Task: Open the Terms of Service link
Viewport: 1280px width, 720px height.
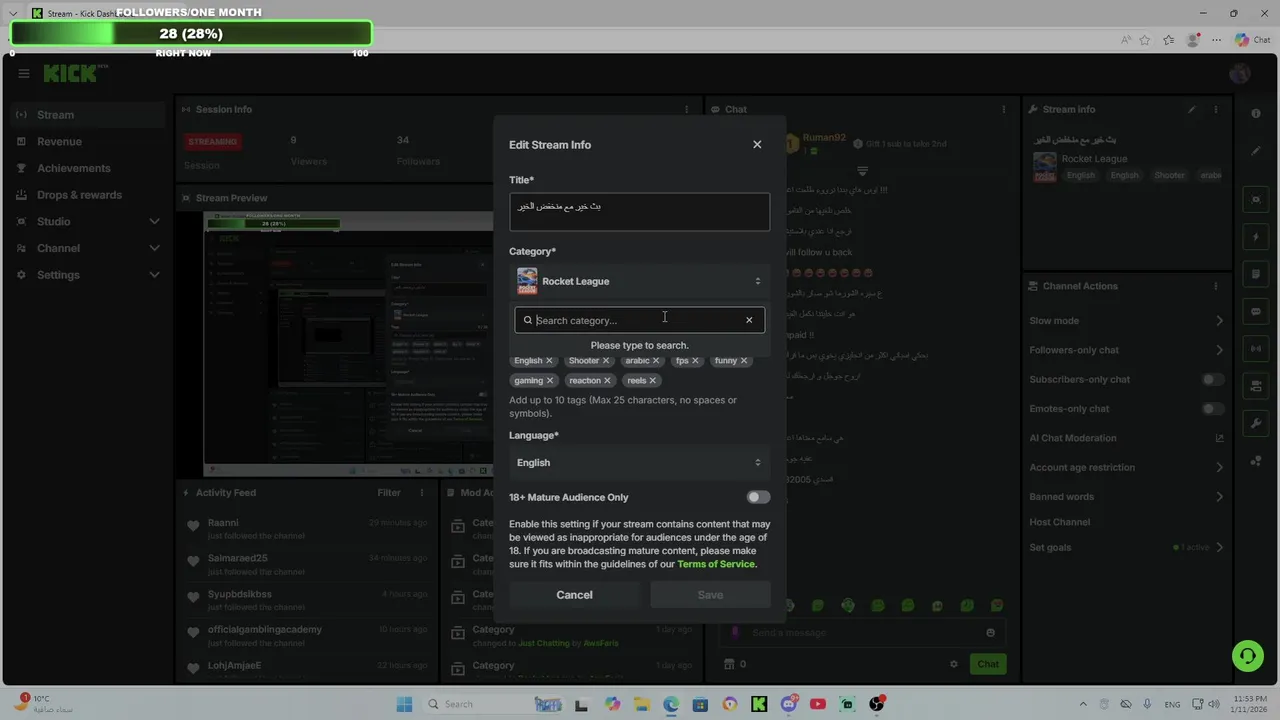Action: point(716,564)
